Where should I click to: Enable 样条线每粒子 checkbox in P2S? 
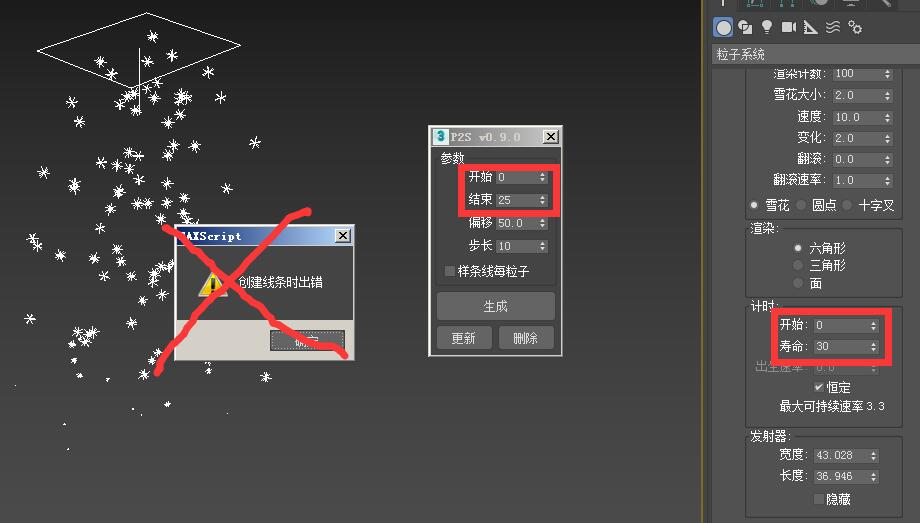[x=449, y=271]
